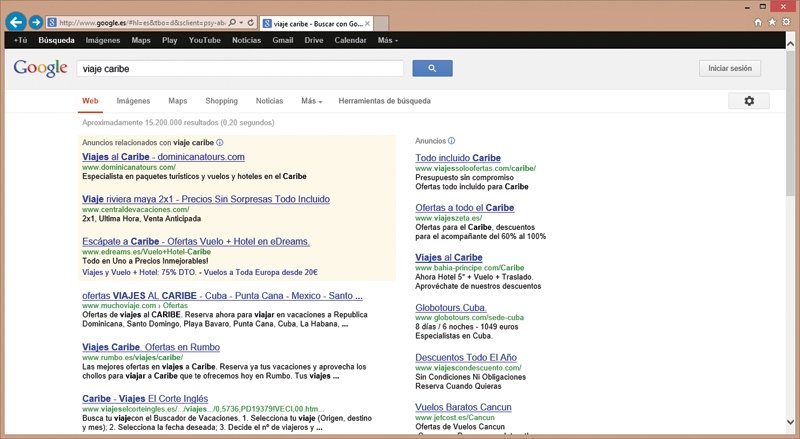
Task: Open Maps in the black Google bar
Action: (x=141, y=40)
